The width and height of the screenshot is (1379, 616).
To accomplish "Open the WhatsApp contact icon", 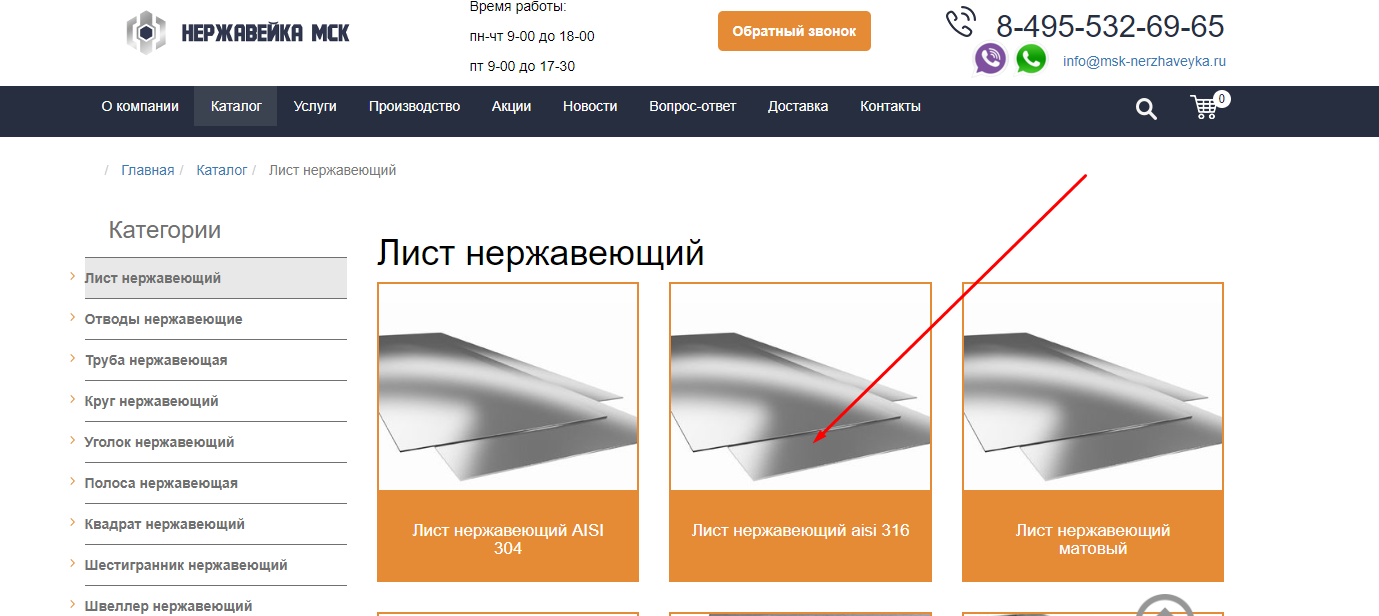I will click(x=1031, y=59).
